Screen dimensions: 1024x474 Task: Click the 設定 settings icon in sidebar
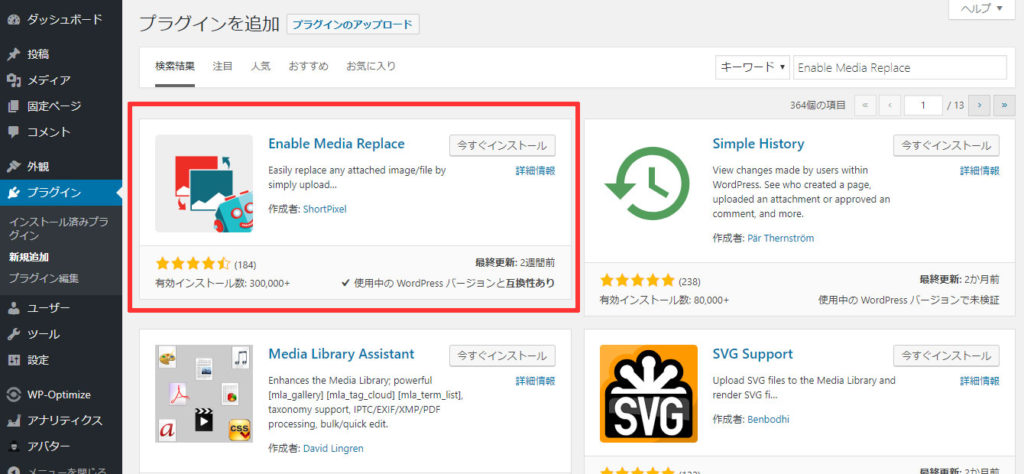(13, 360)
